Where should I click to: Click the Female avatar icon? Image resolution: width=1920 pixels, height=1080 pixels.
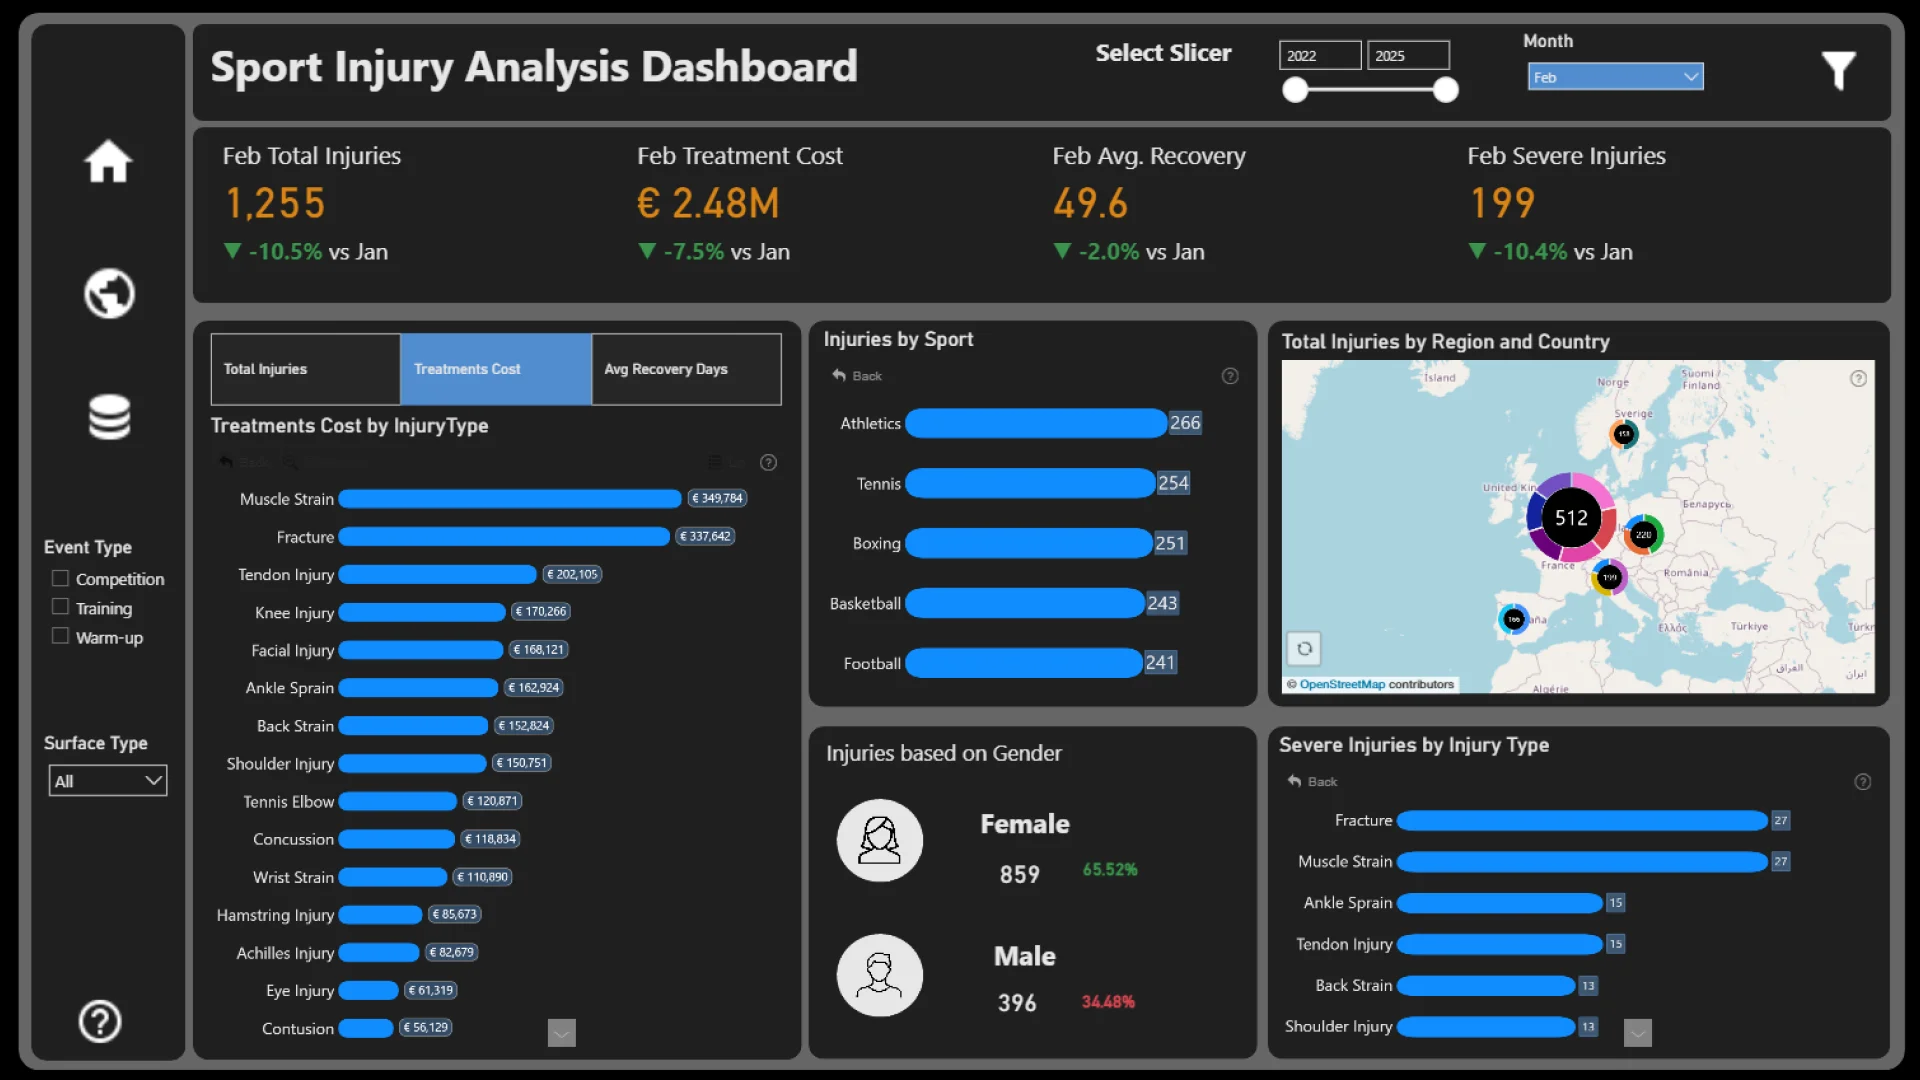click(x=879, y=840)
